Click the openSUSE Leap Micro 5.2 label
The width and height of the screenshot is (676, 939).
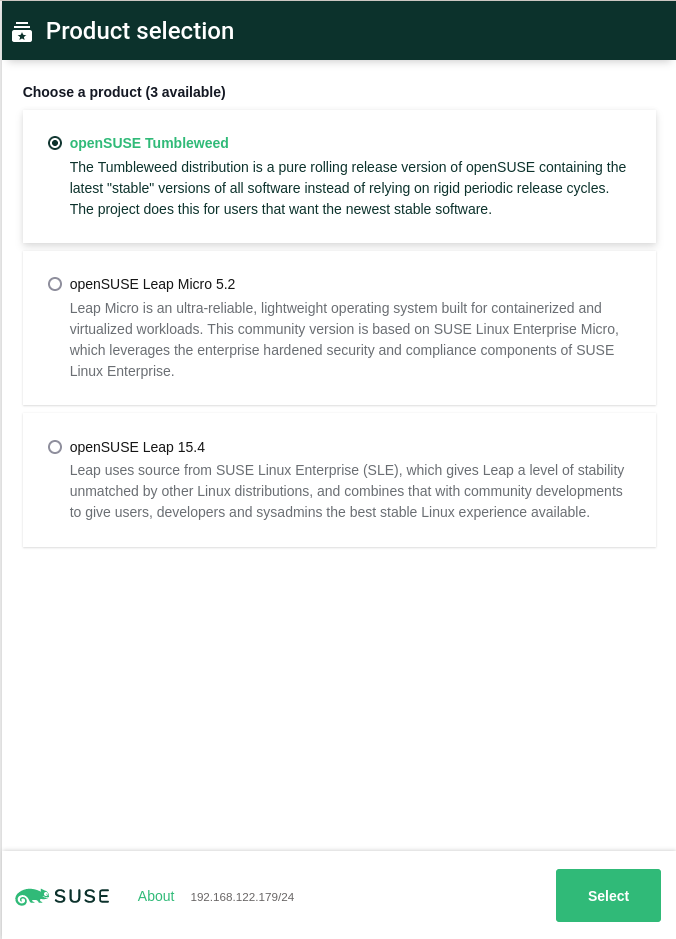tap(152, 284)
